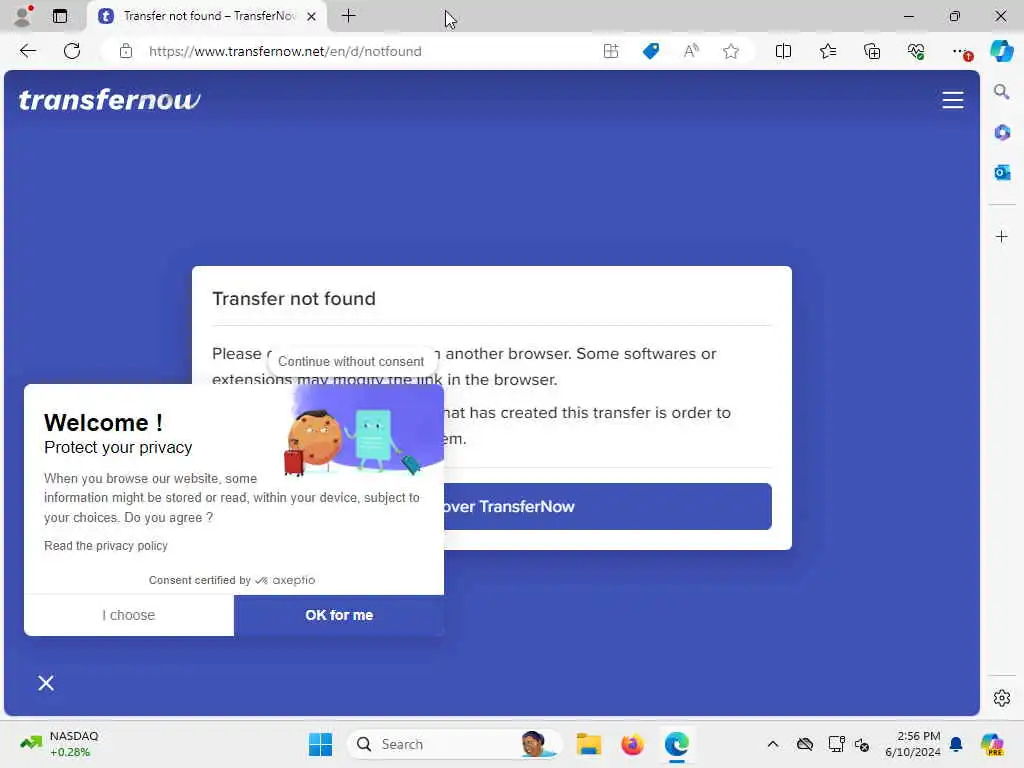Viewport: 1024px width, 768px height.
Task: Click the axeptio consent certification link
Action: coord(232,580)
